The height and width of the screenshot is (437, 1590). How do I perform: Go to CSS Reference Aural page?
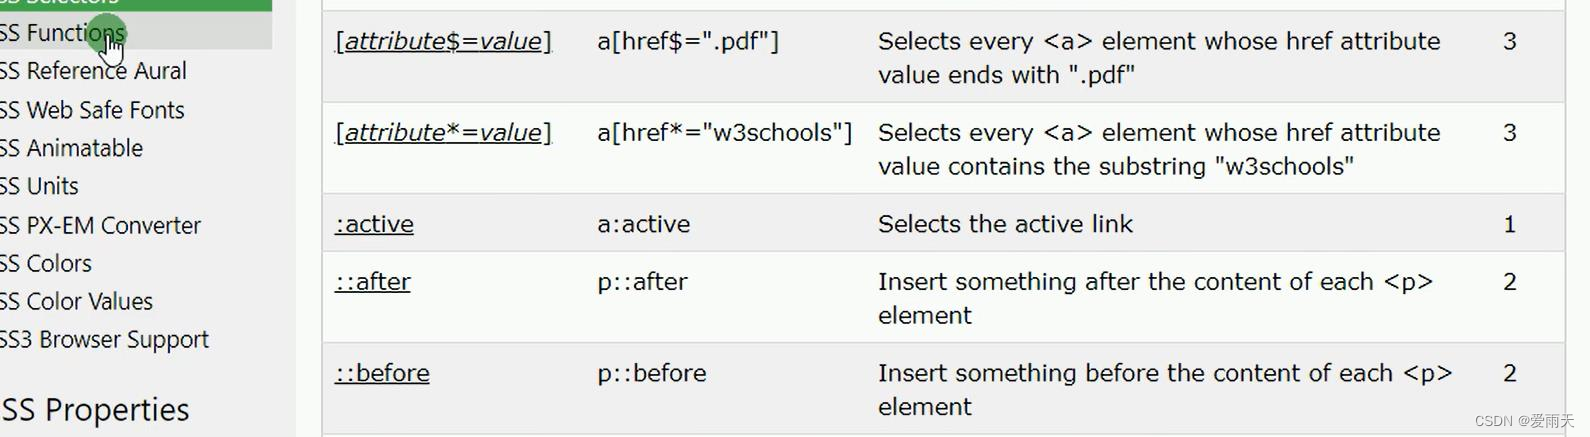click(x=93, y=71)
